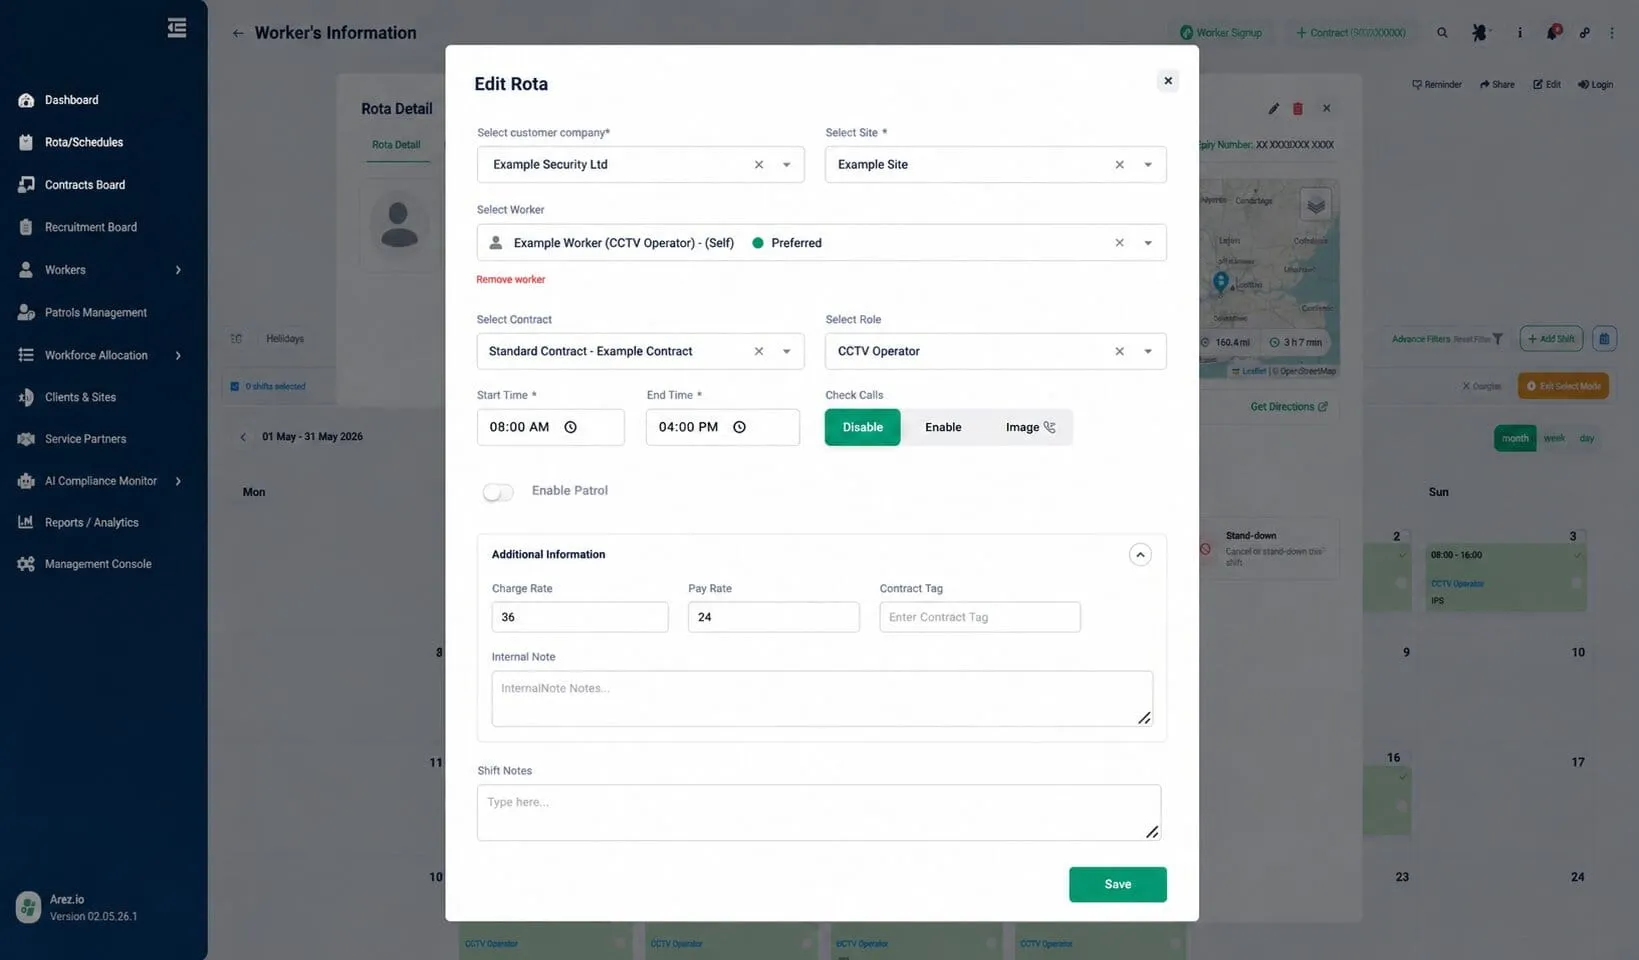
Task: Click the Internal Note textarea
Action: (822, 699)
